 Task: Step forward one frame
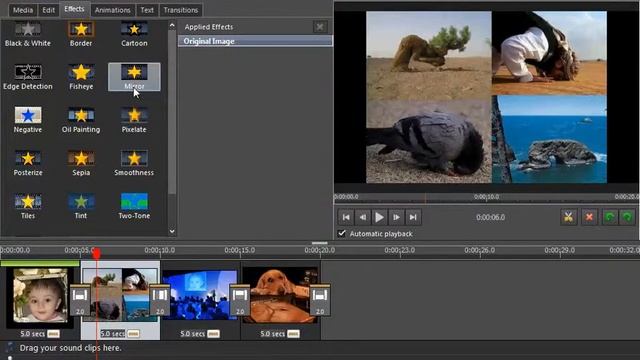click(396, 217)
